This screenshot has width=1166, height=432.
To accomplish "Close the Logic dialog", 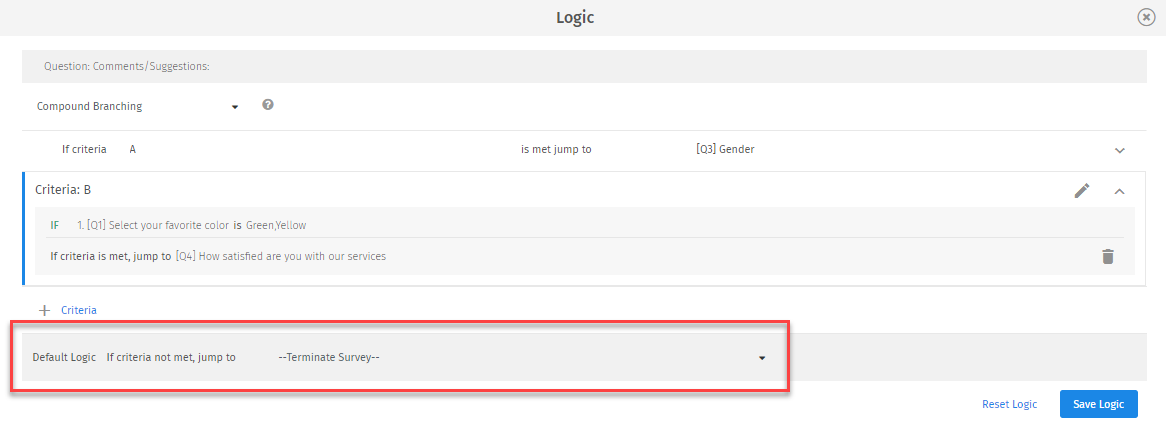I will [x=1146, y=17].
